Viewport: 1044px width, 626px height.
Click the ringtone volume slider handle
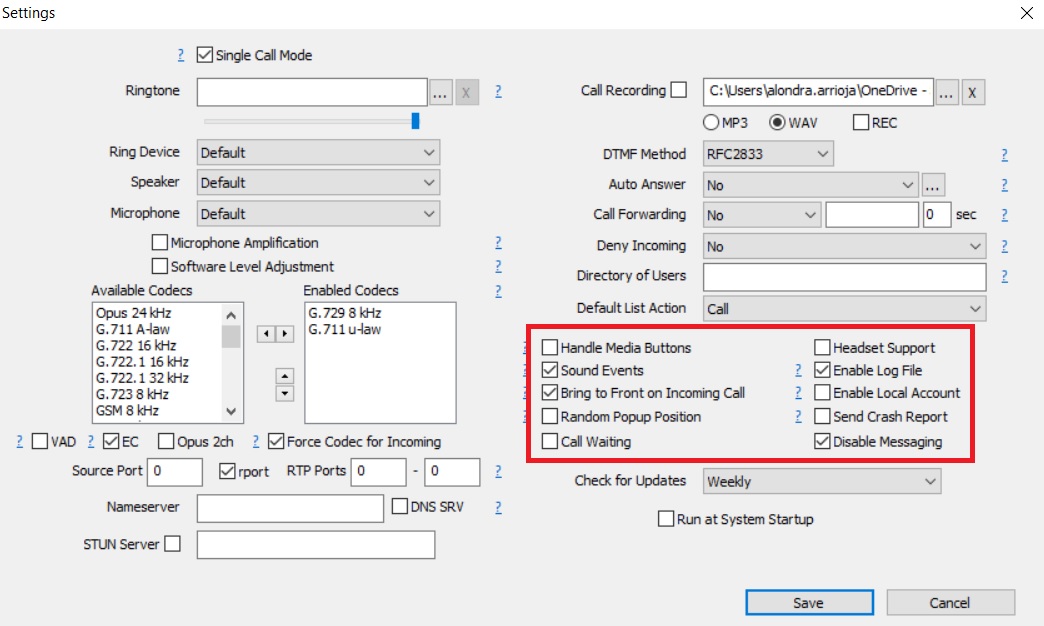415,121
